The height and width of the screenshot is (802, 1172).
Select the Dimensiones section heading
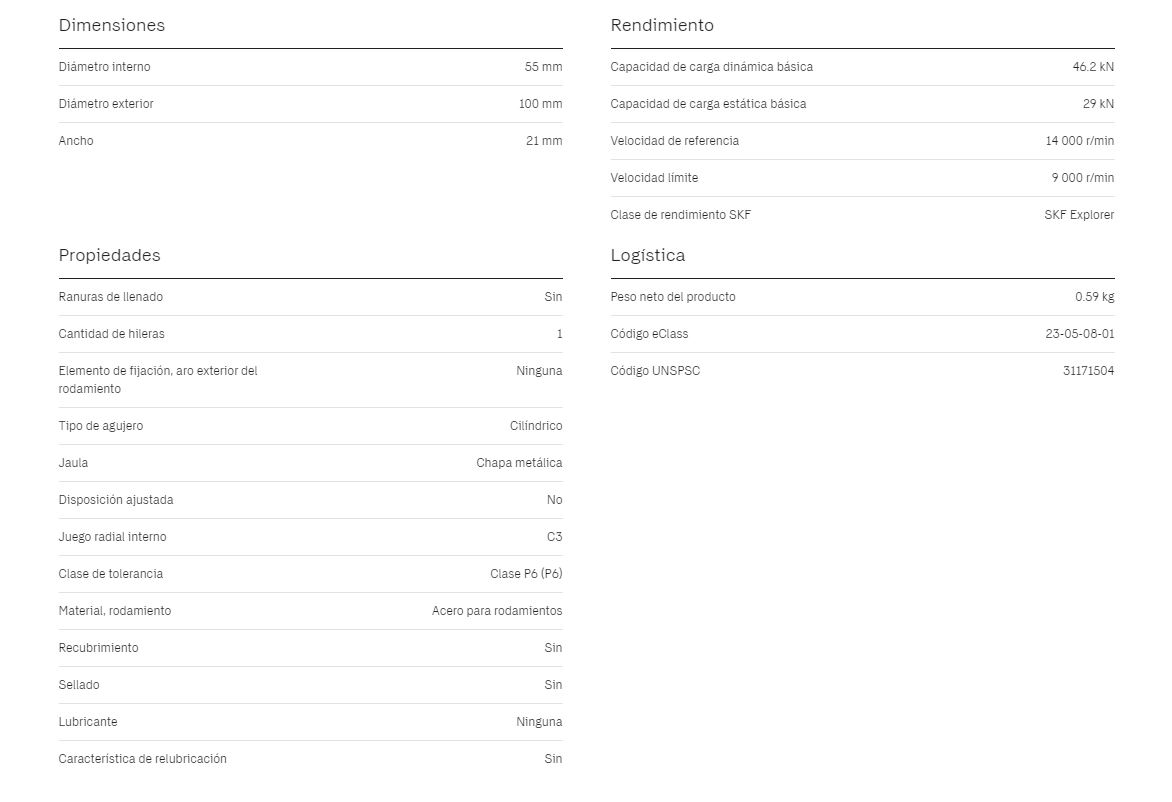[111, 25]
